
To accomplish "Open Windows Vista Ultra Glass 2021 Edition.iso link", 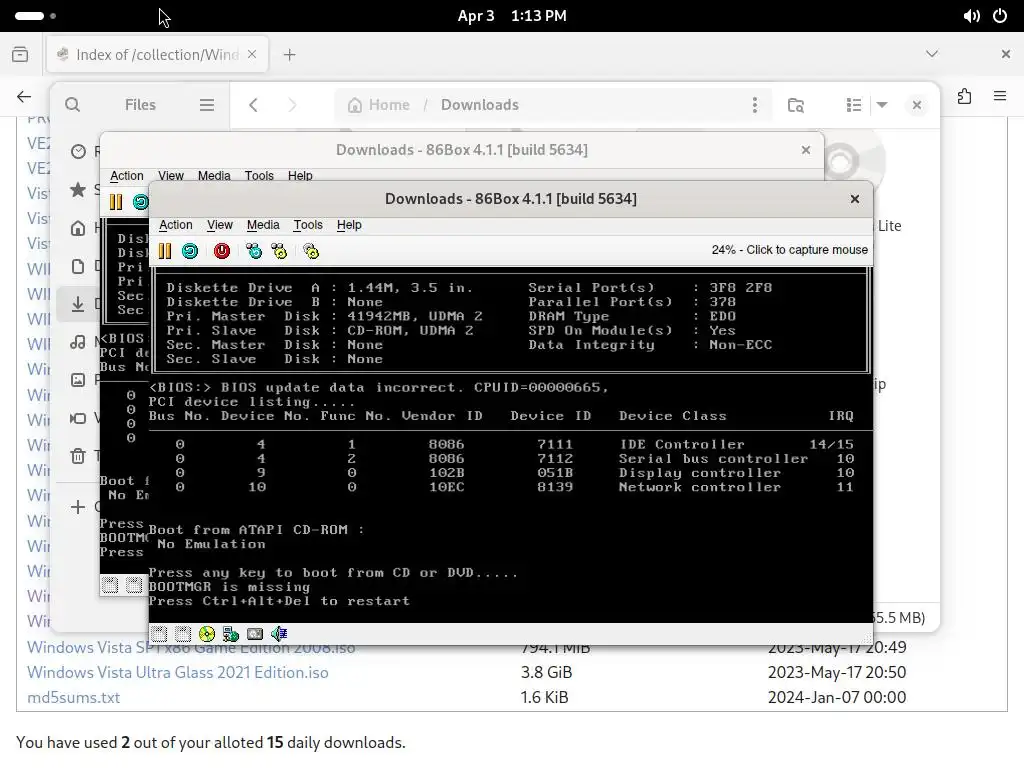I will coord(178,673).
